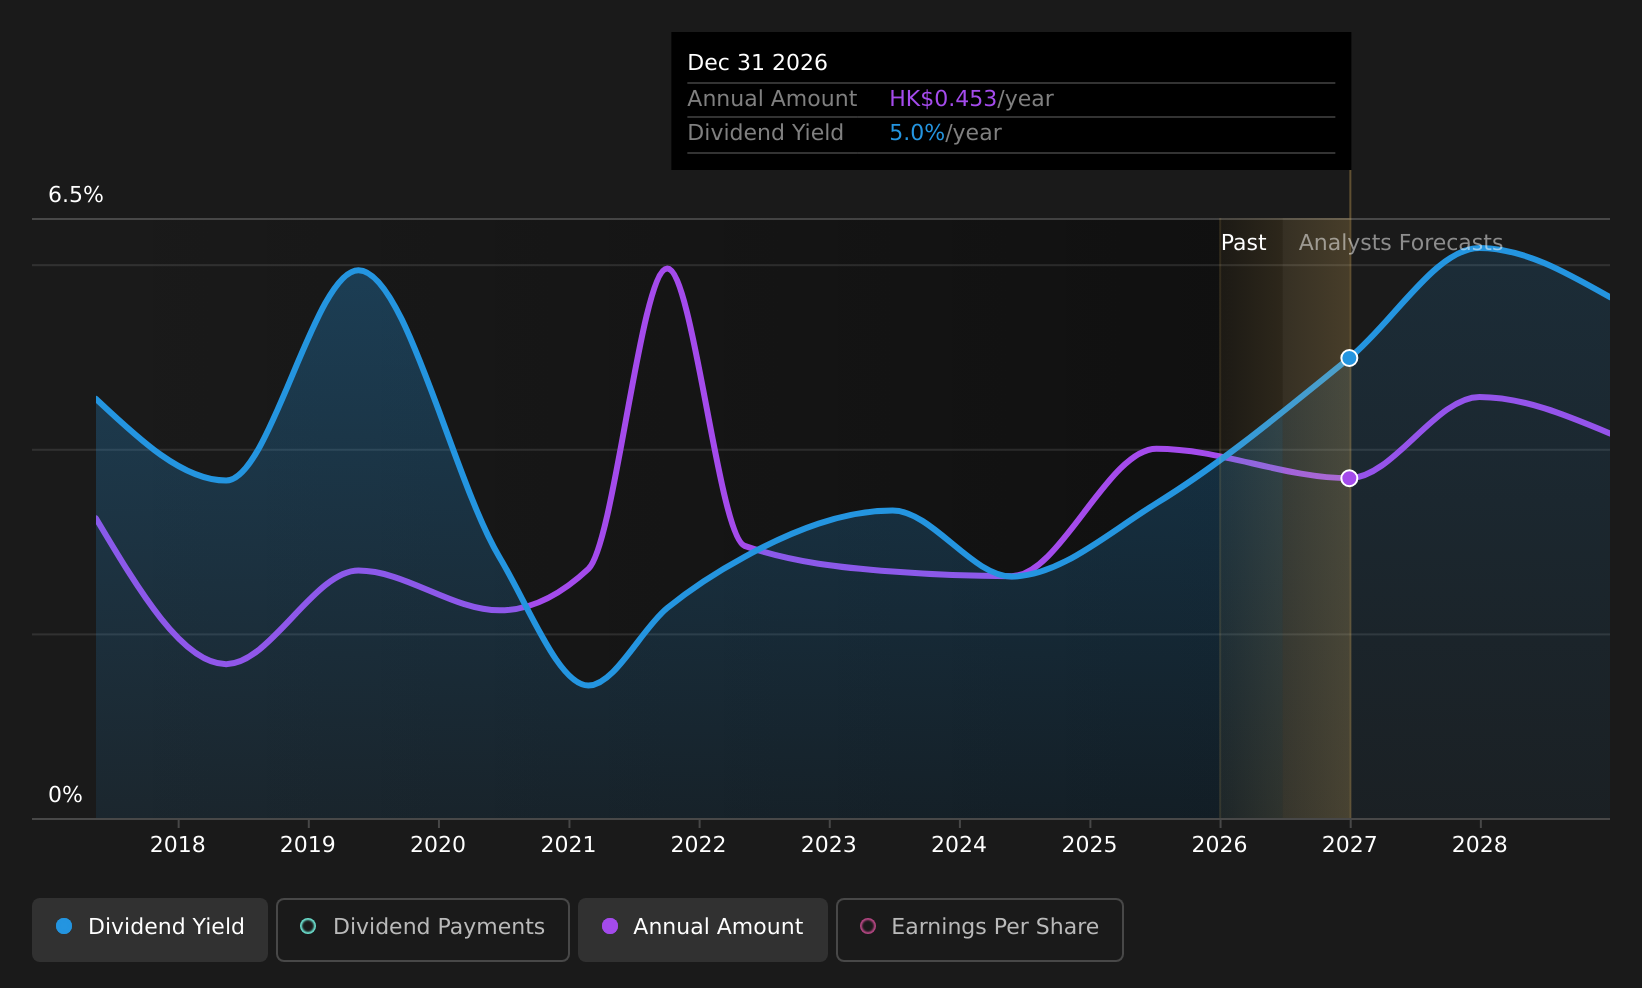
Task: Click the 2021 x-axis label
Action: (x=568, y=845)
